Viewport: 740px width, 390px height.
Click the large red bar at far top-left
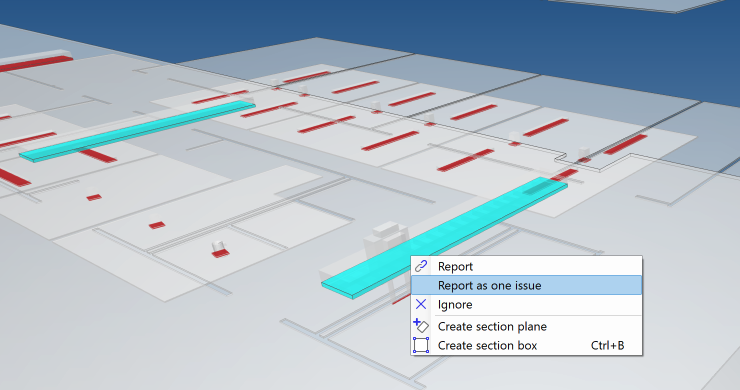coord(35,63)
